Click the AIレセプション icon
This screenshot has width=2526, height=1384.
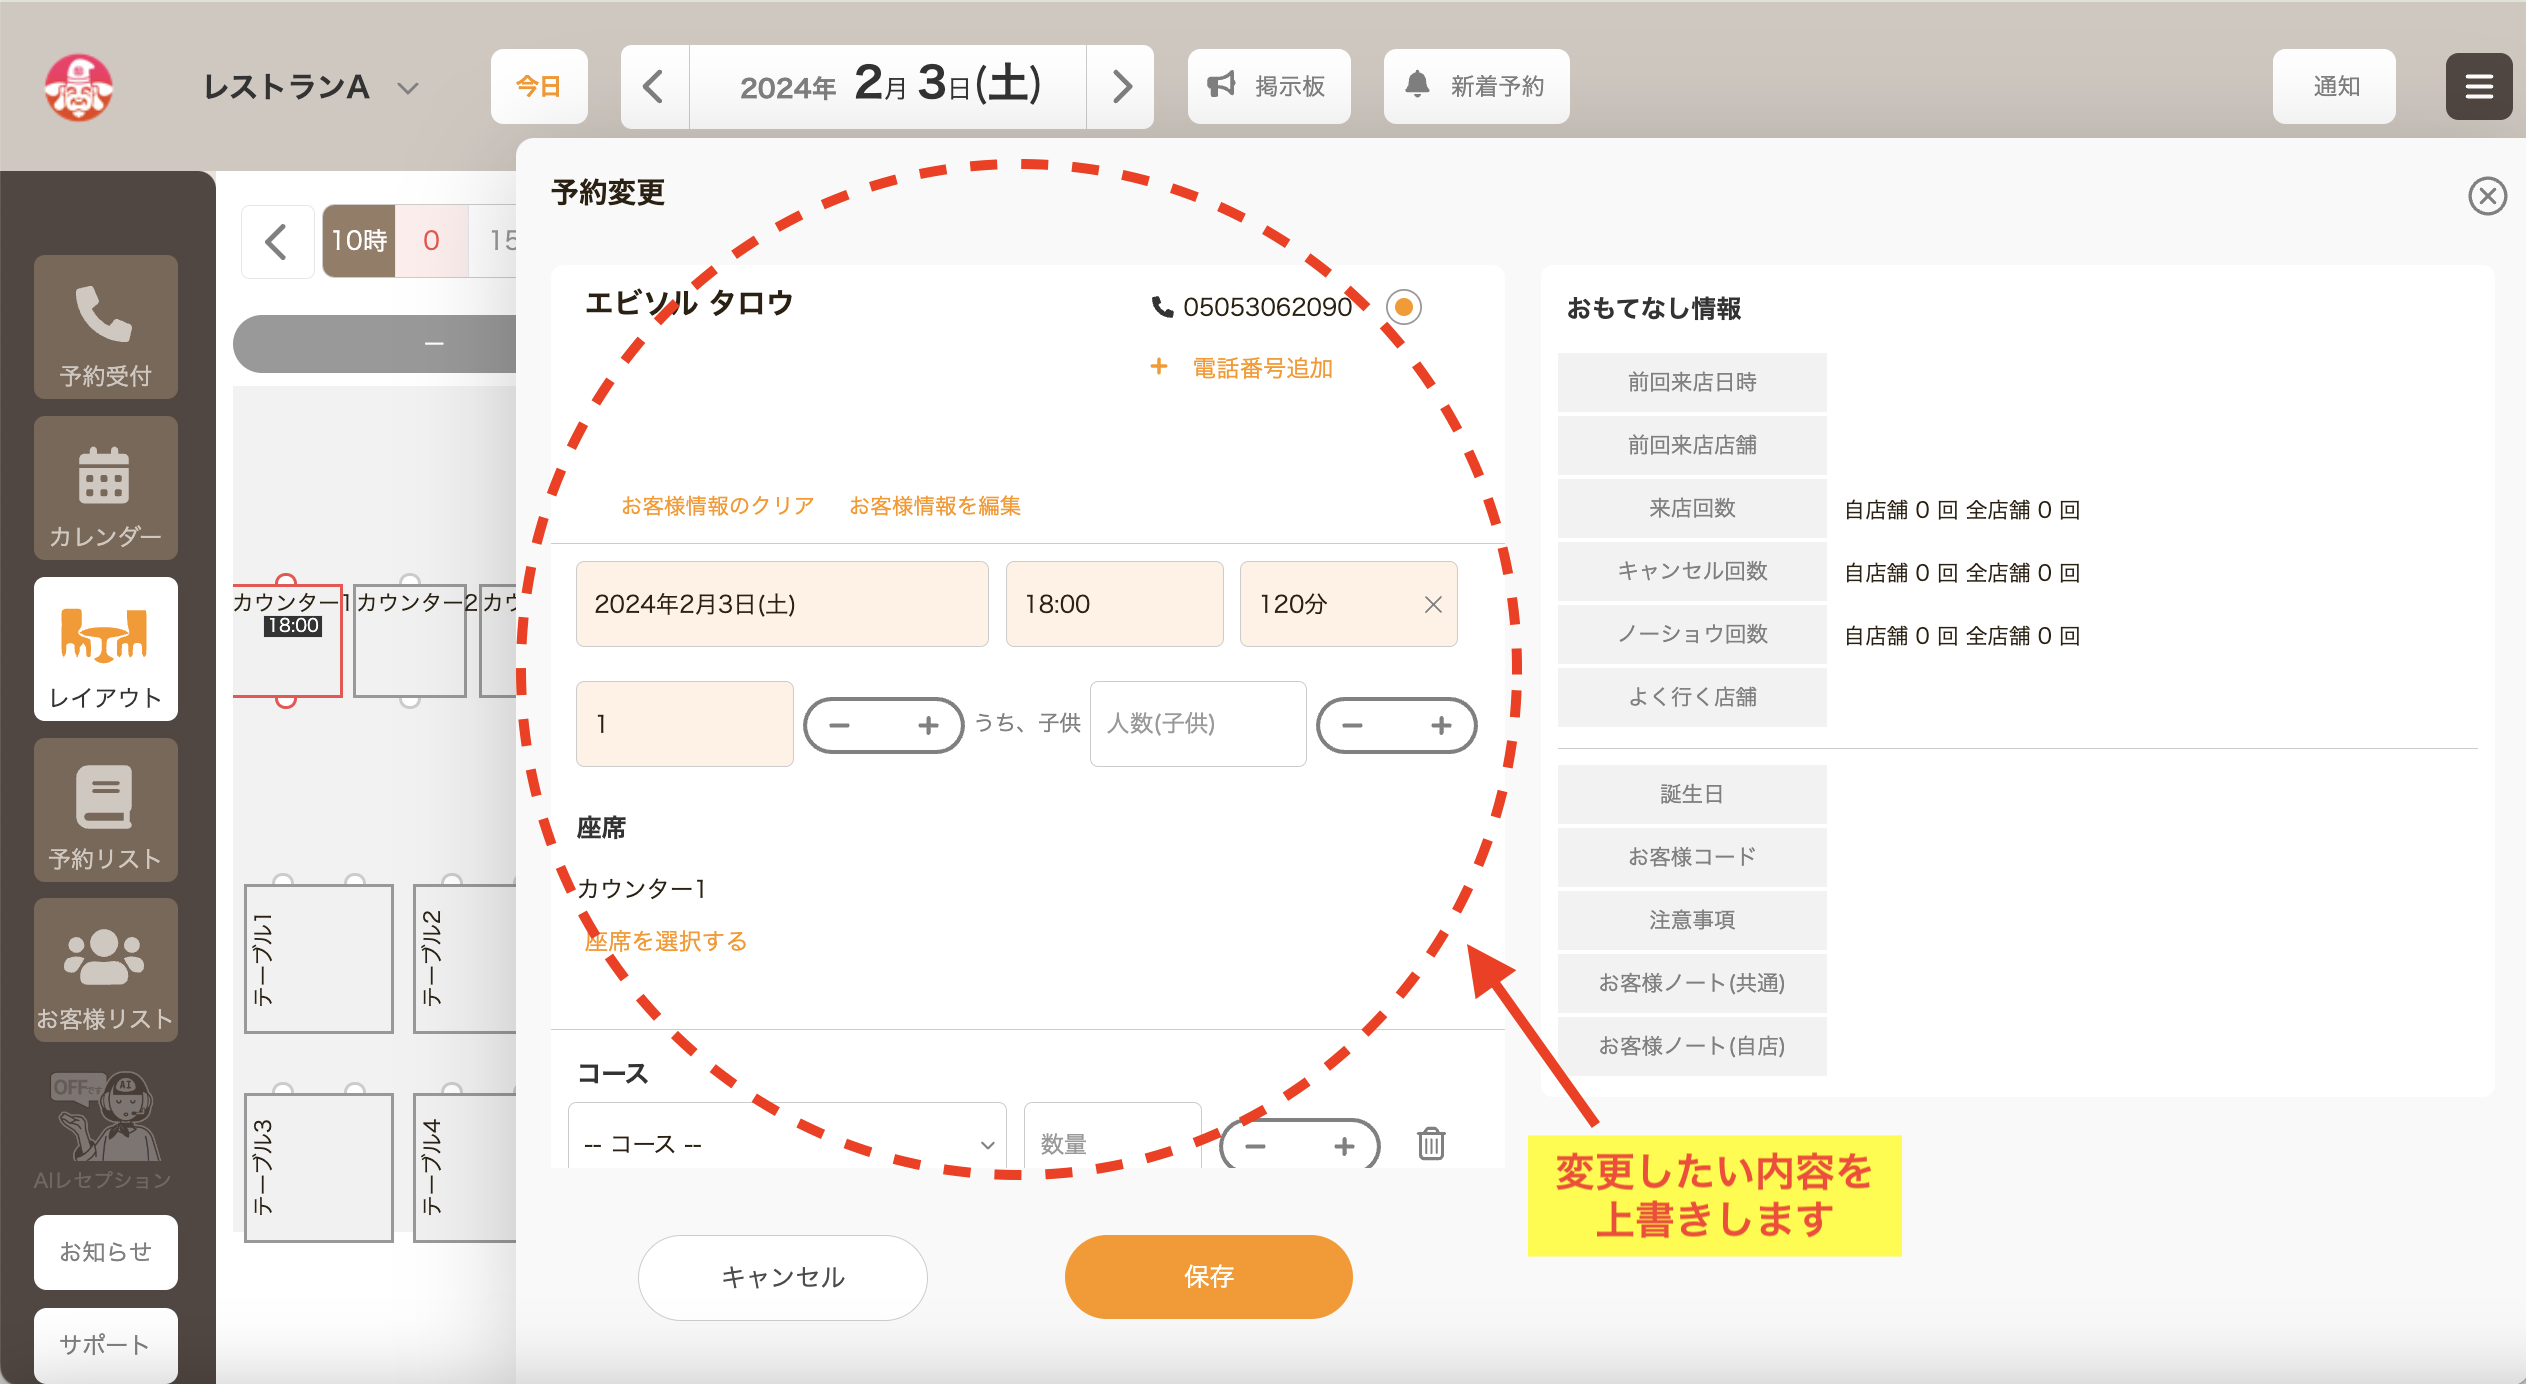point(105,1130)
